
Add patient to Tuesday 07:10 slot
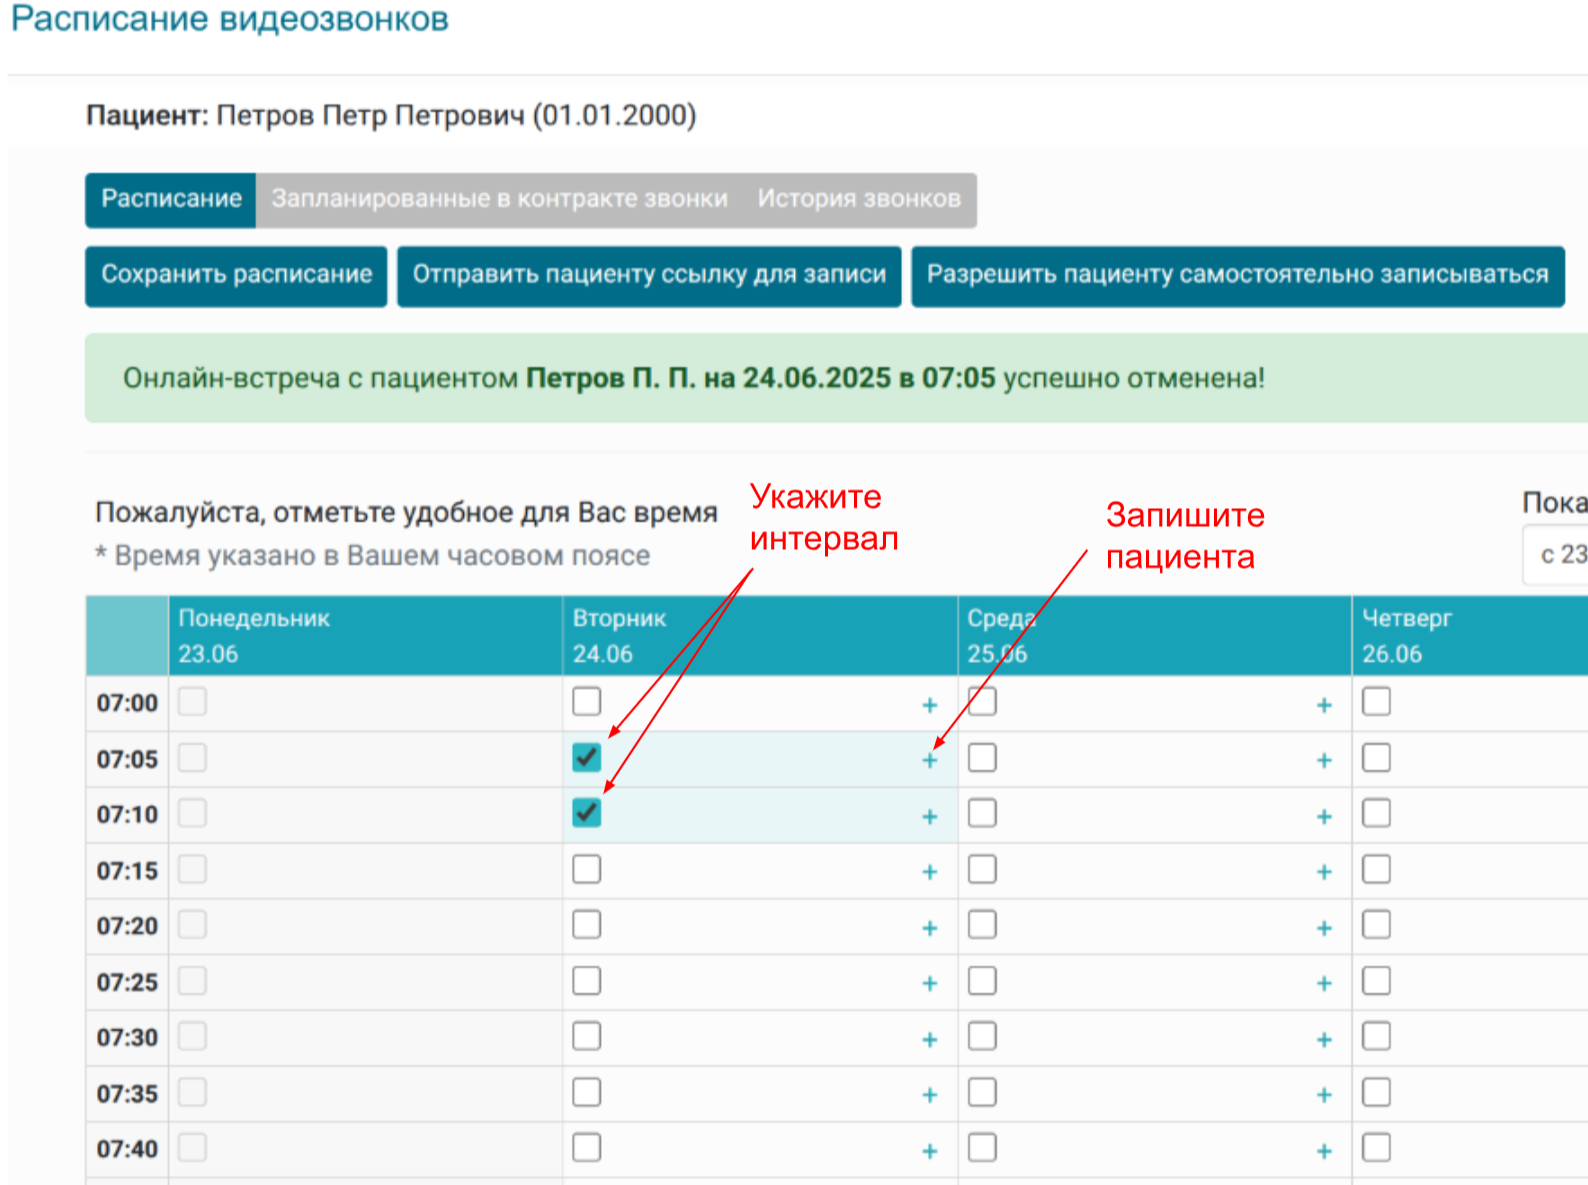point(930,817)
